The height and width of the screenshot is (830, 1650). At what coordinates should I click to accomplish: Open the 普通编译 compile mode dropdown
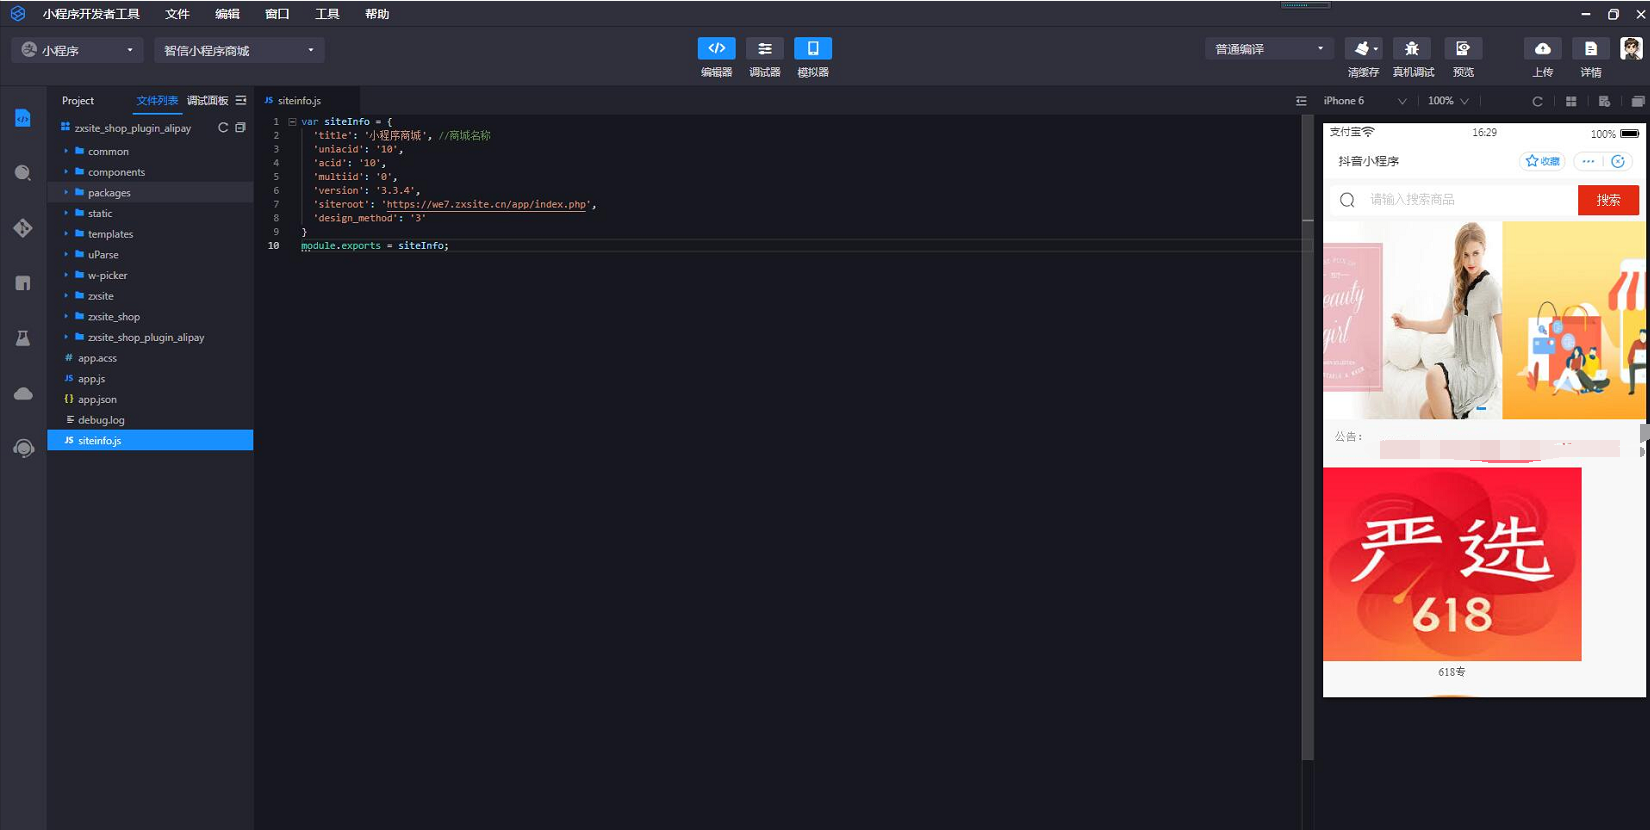(x=1269, y=49)
